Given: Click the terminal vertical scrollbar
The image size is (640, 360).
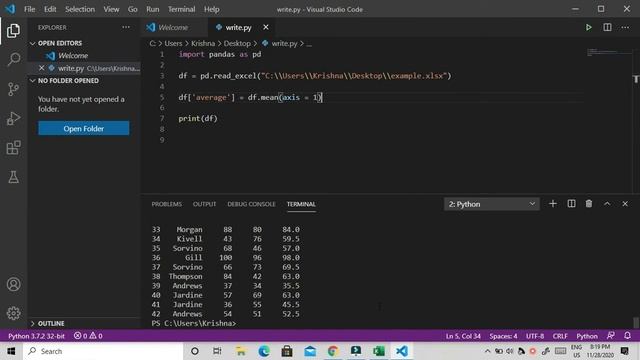Looking at the screenshot, I should coord(636,322).
